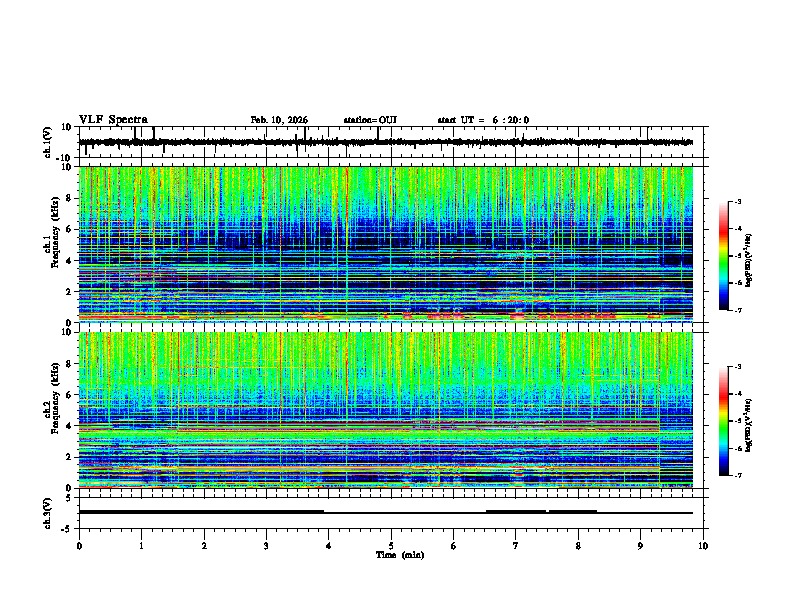Click the "0" tick on the time axis
792x612 pixels.
[x=79, y=546]
